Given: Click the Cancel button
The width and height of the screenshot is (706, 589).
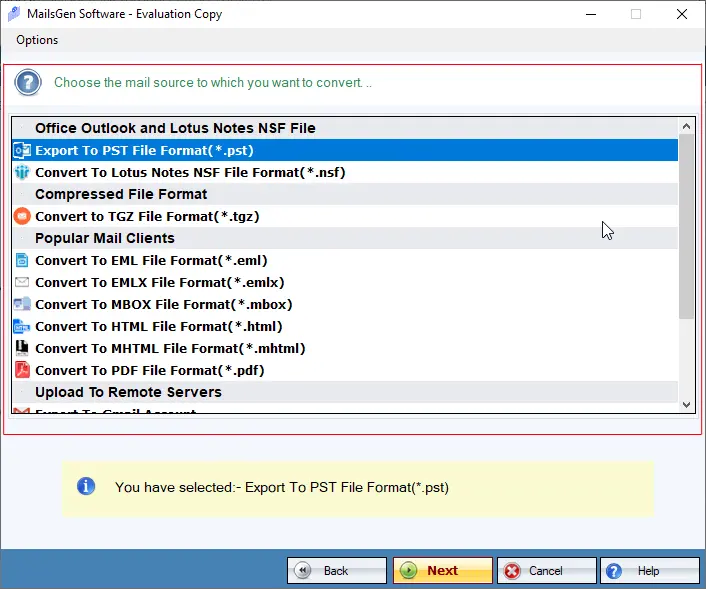Looking at the screenshot, I should (x=547, y=571).
